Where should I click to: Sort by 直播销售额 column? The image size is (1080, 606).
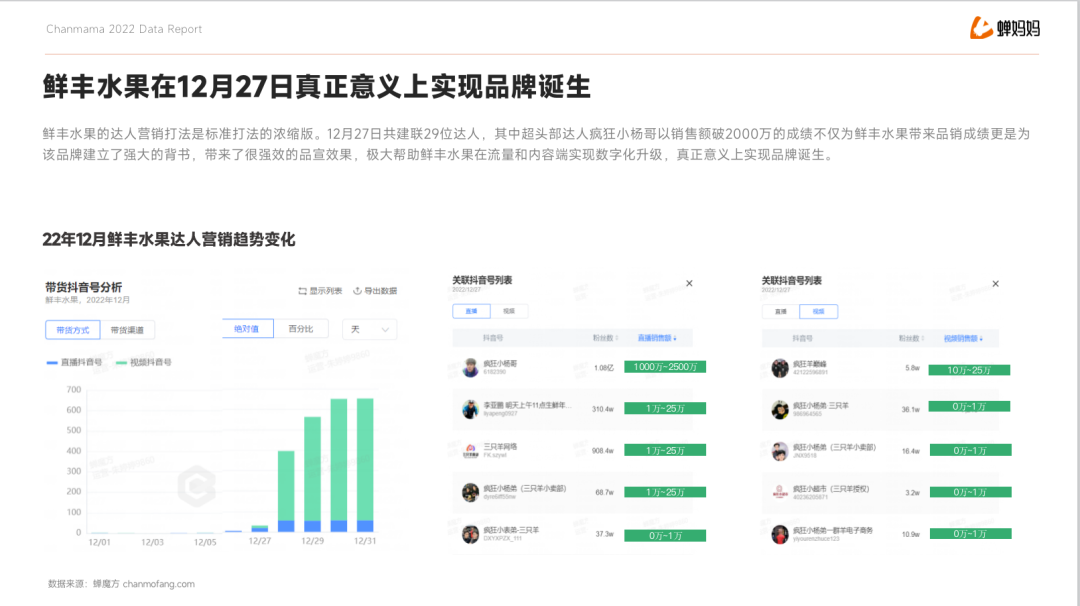pos(656,338)
